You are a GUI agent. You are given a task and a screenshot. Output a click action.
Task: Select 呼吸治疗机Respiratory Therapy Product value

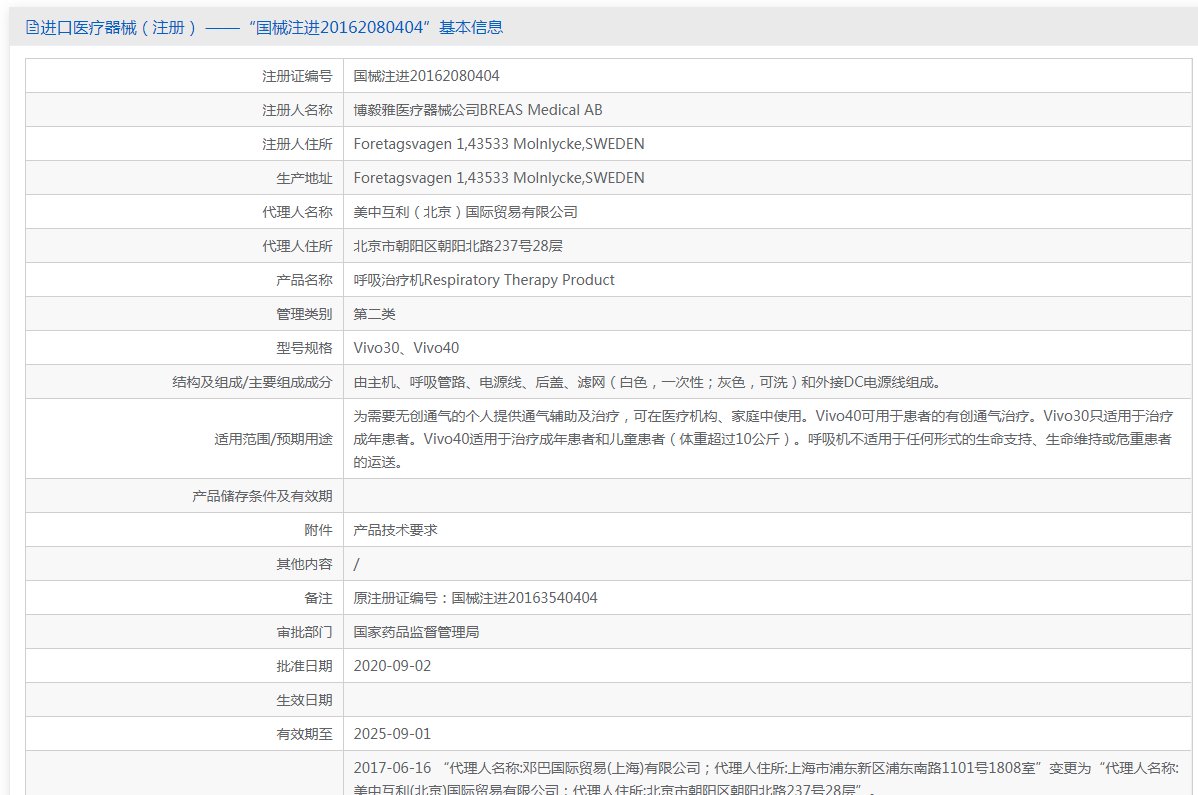[484, 280]
